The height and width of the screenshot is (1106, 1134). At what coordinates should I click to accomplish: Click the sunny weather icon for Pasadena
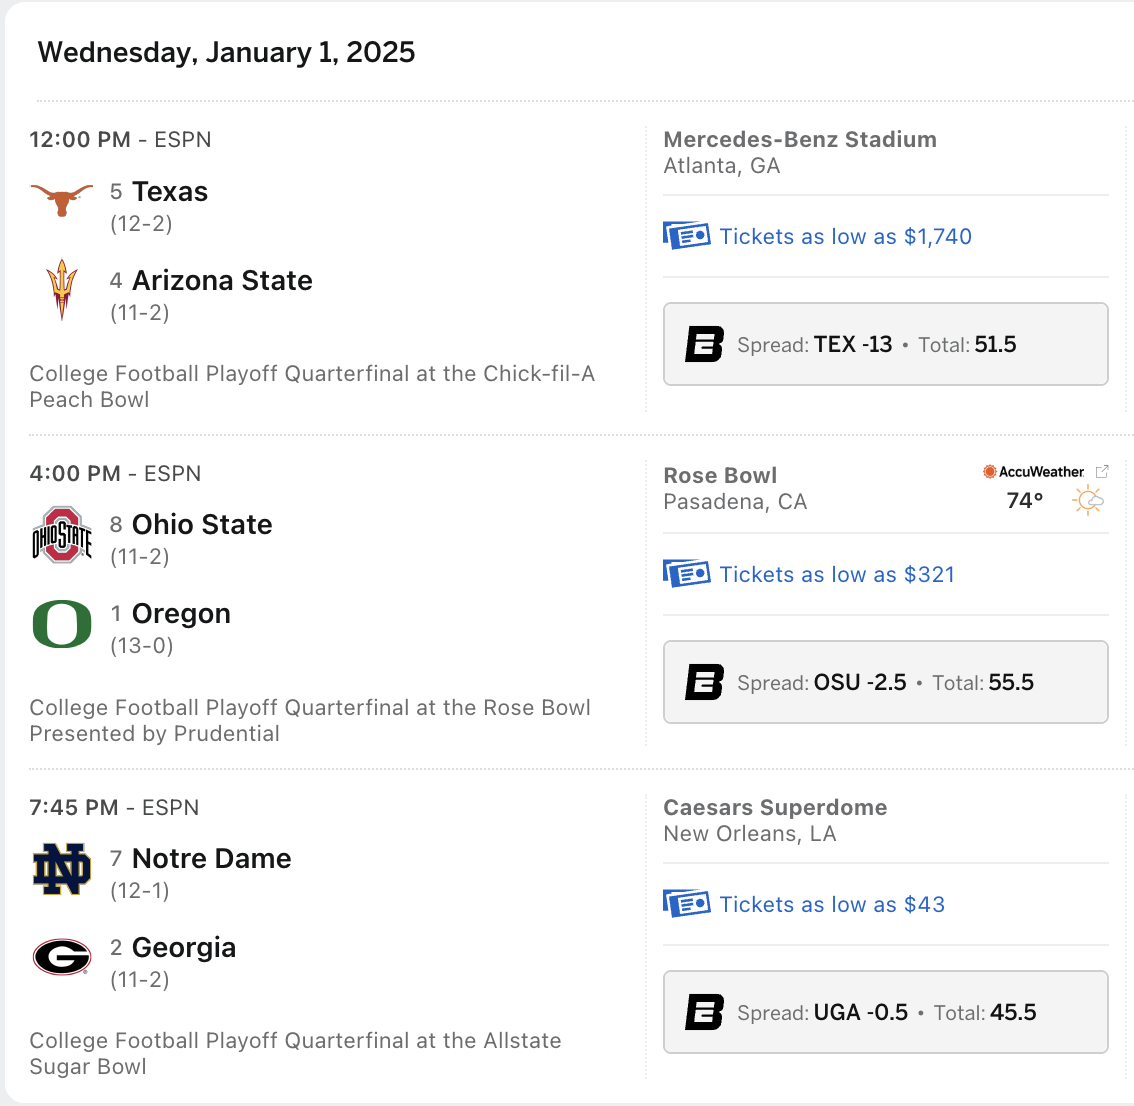pos(1088,501)
